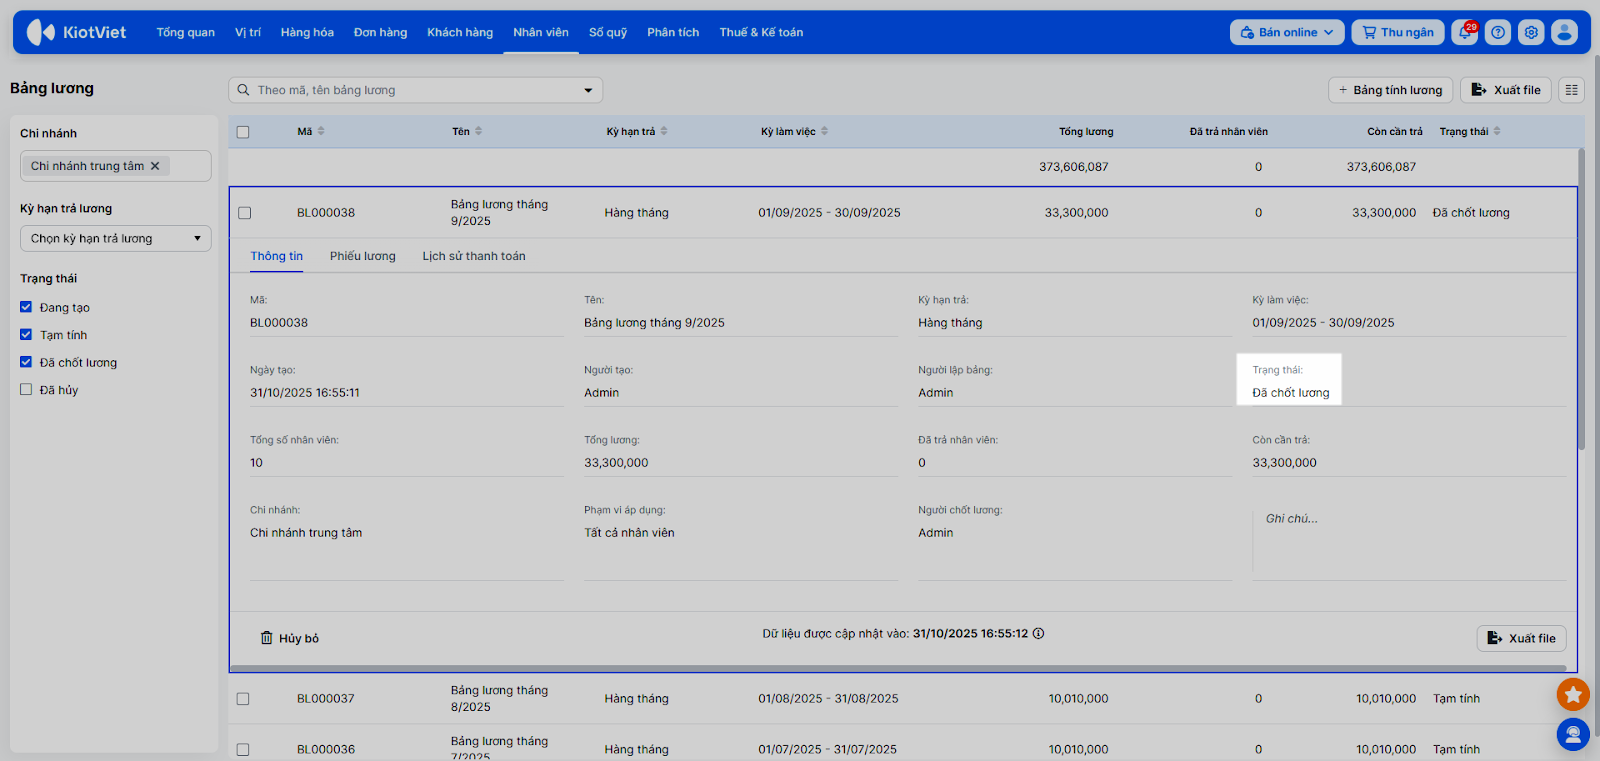Open the help question mark icon
The width and height of the screenshot is (1600, 761).
1498,32
